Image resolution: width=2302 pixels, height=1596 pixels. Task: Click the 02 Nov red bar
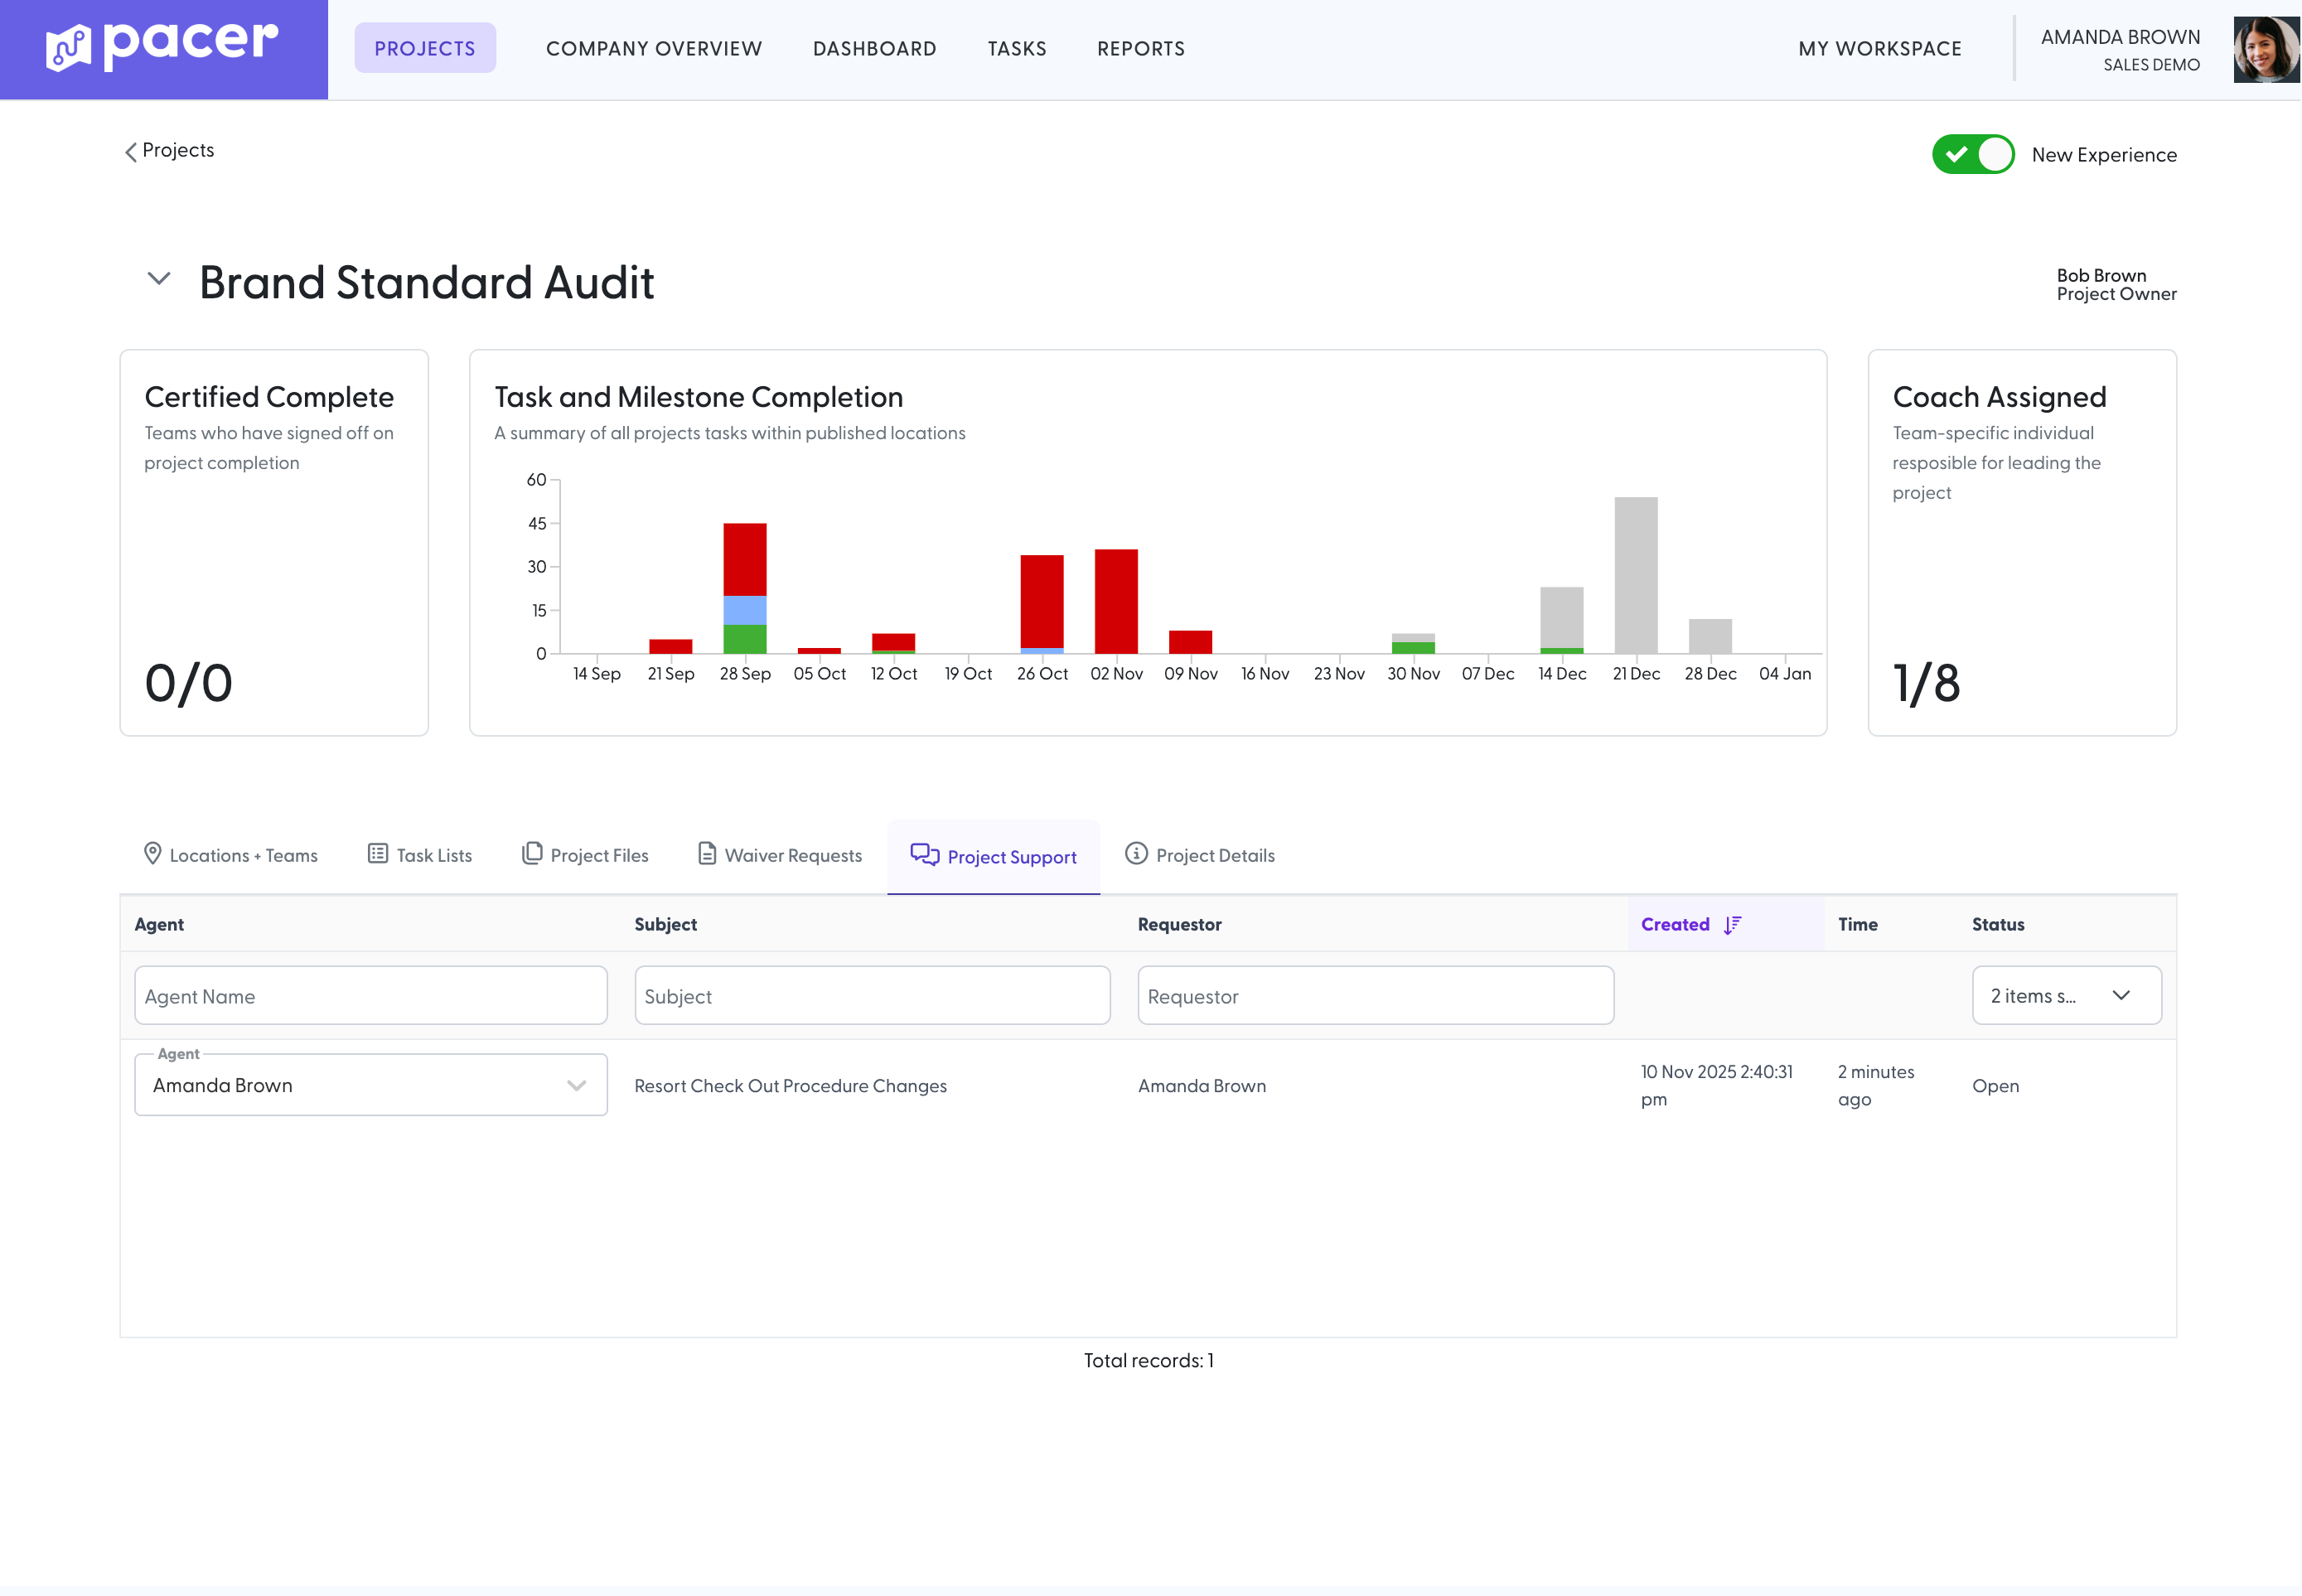1116,601
